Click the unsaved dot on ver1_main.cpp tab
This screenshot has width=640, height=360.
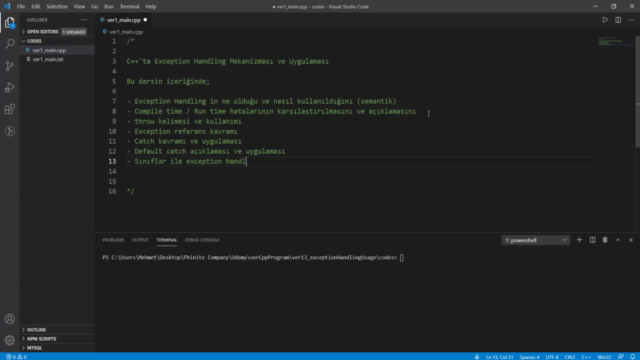[x=145, y=20]
